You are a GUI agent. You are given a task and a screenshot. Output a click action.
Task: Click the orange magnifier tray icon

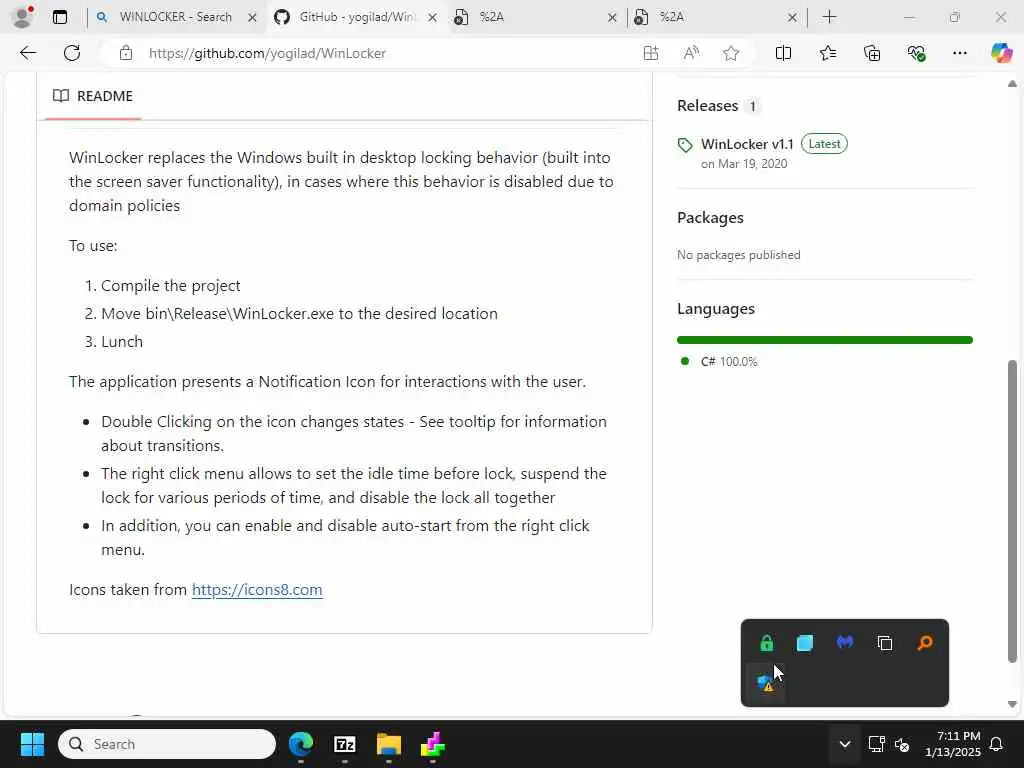click(x=925, y=643)
